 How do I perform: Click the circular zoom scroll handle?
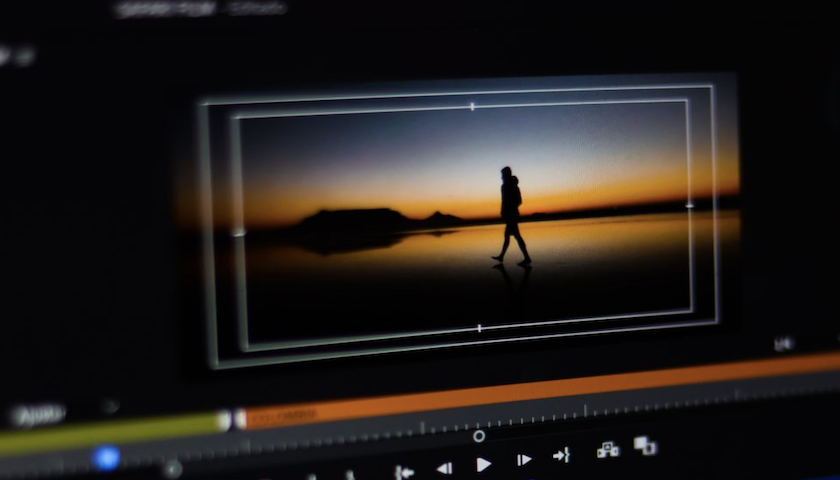[x=479, y=437]
